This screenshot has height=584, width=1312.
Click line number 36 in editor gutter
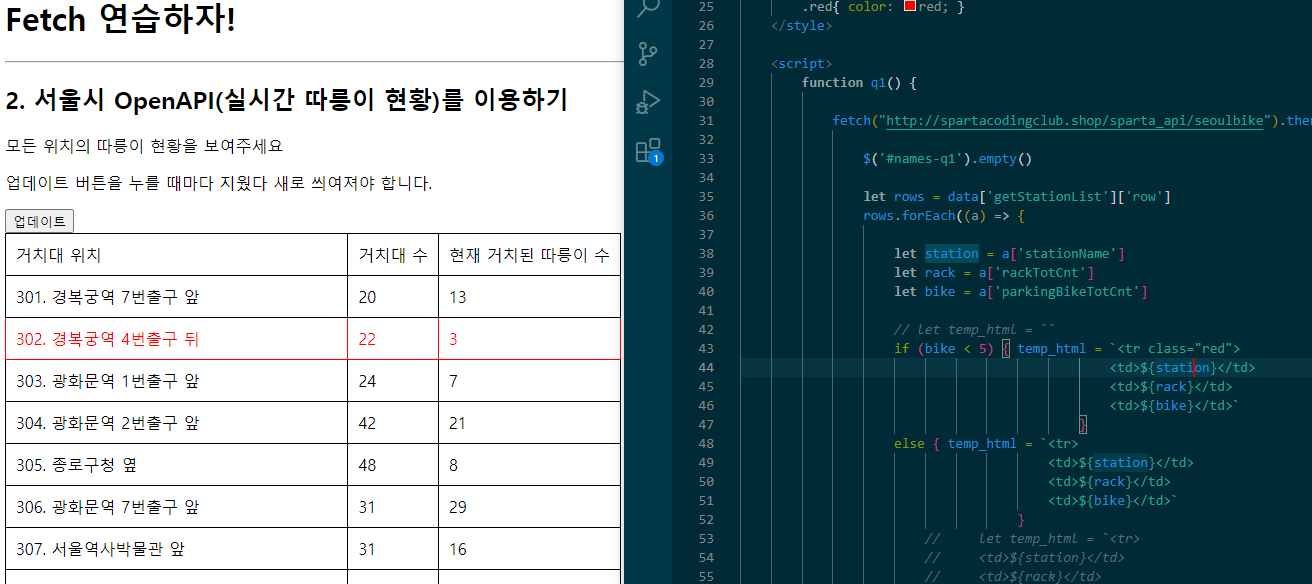tap(706, 216)
